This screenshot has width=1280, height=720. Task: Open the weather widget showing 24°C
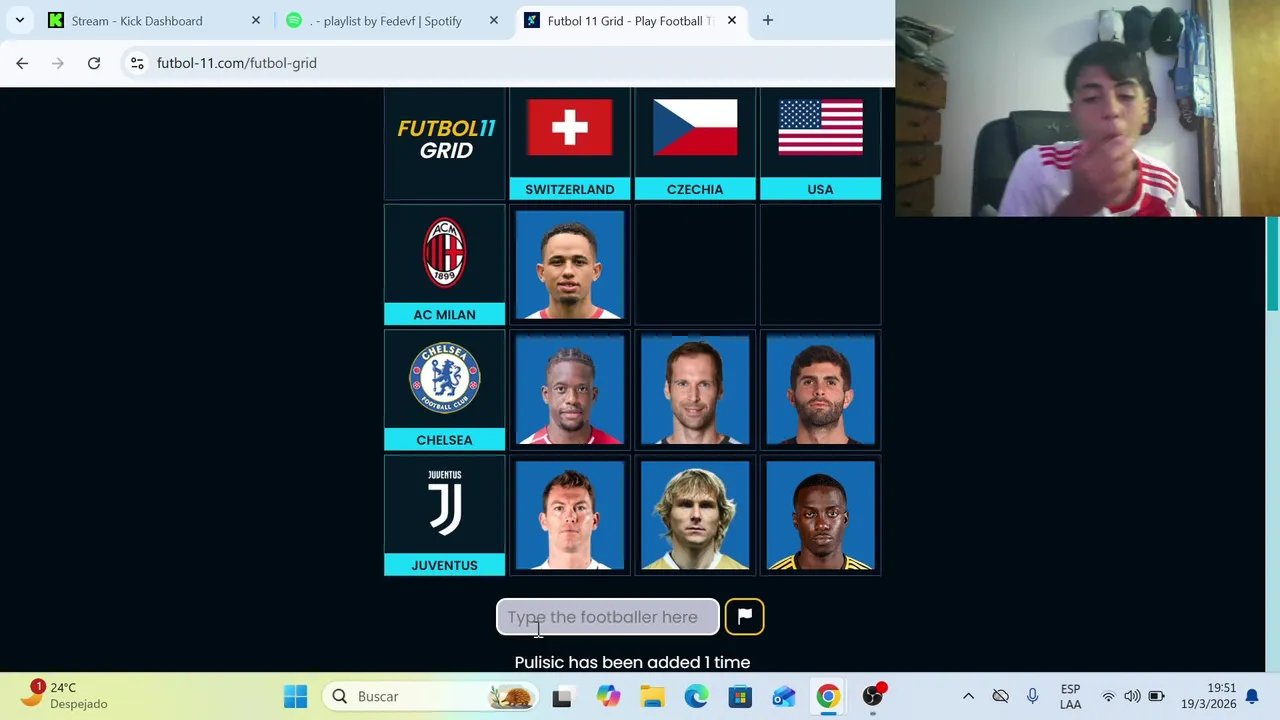click(66, 696)
